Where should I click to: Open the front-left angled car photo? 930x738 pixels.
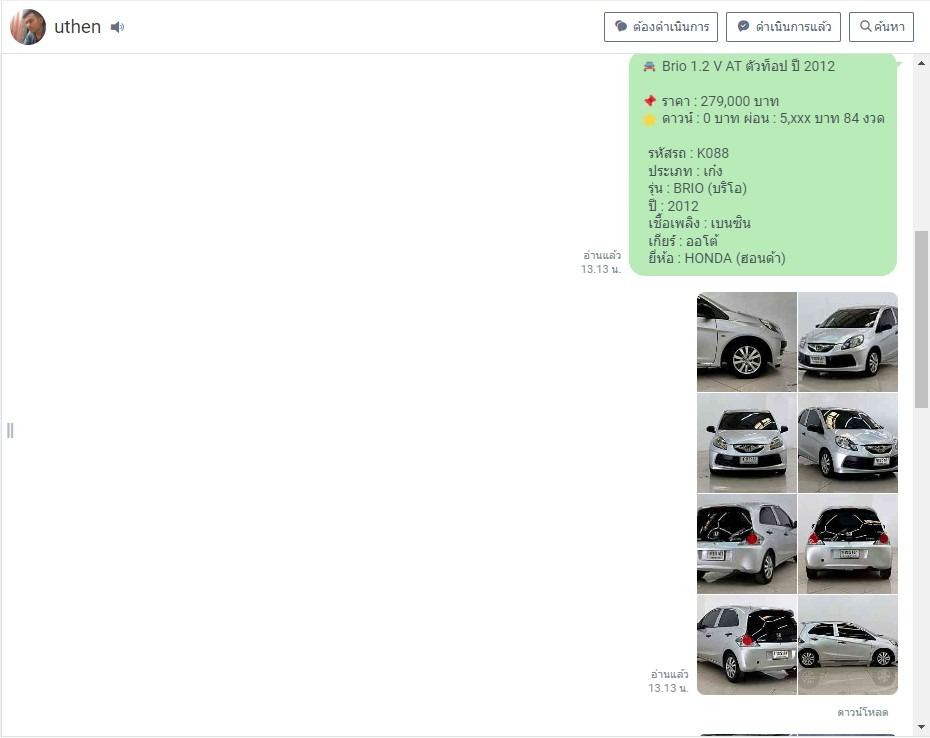(x=848, y=443)
